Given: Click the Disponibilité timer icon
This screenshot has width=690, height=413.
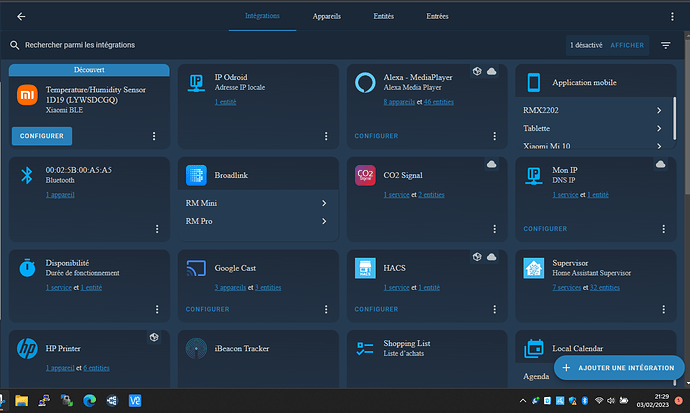Looking at the screenshot, I should pos(27,267).
